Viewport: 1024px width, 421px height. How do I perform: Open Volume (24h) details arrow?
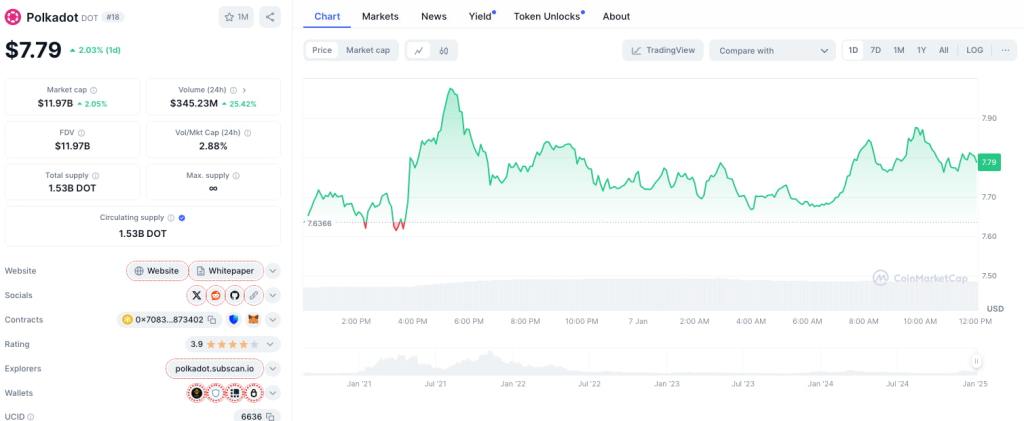(244, 90)
